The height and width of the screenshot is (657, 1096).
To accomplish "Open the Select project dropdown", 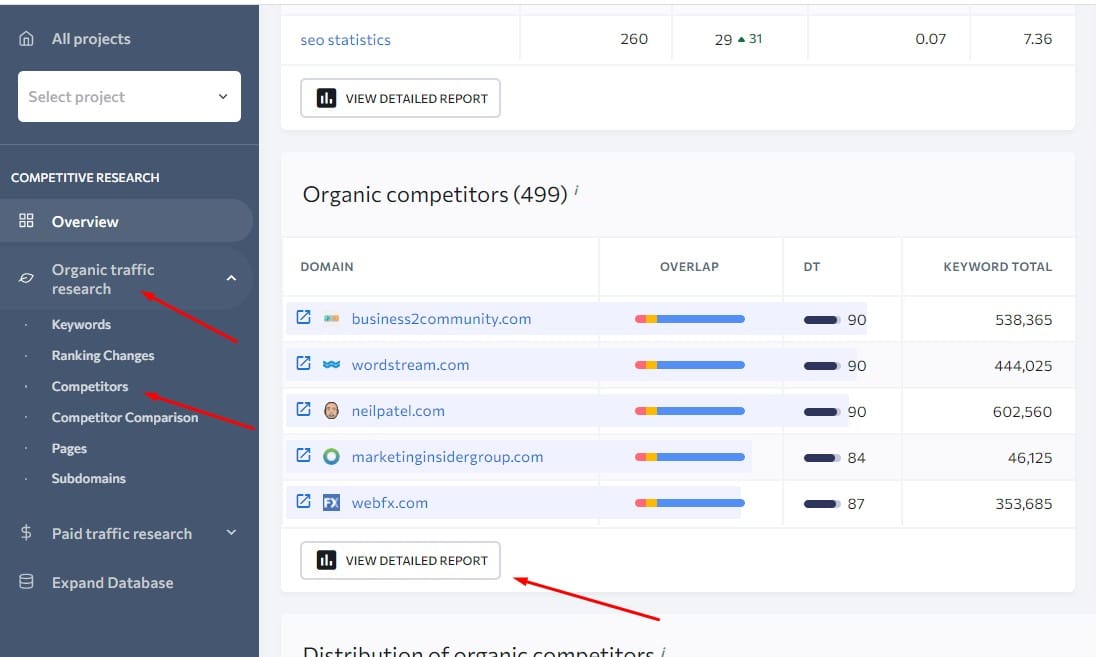I will [129, 96].
